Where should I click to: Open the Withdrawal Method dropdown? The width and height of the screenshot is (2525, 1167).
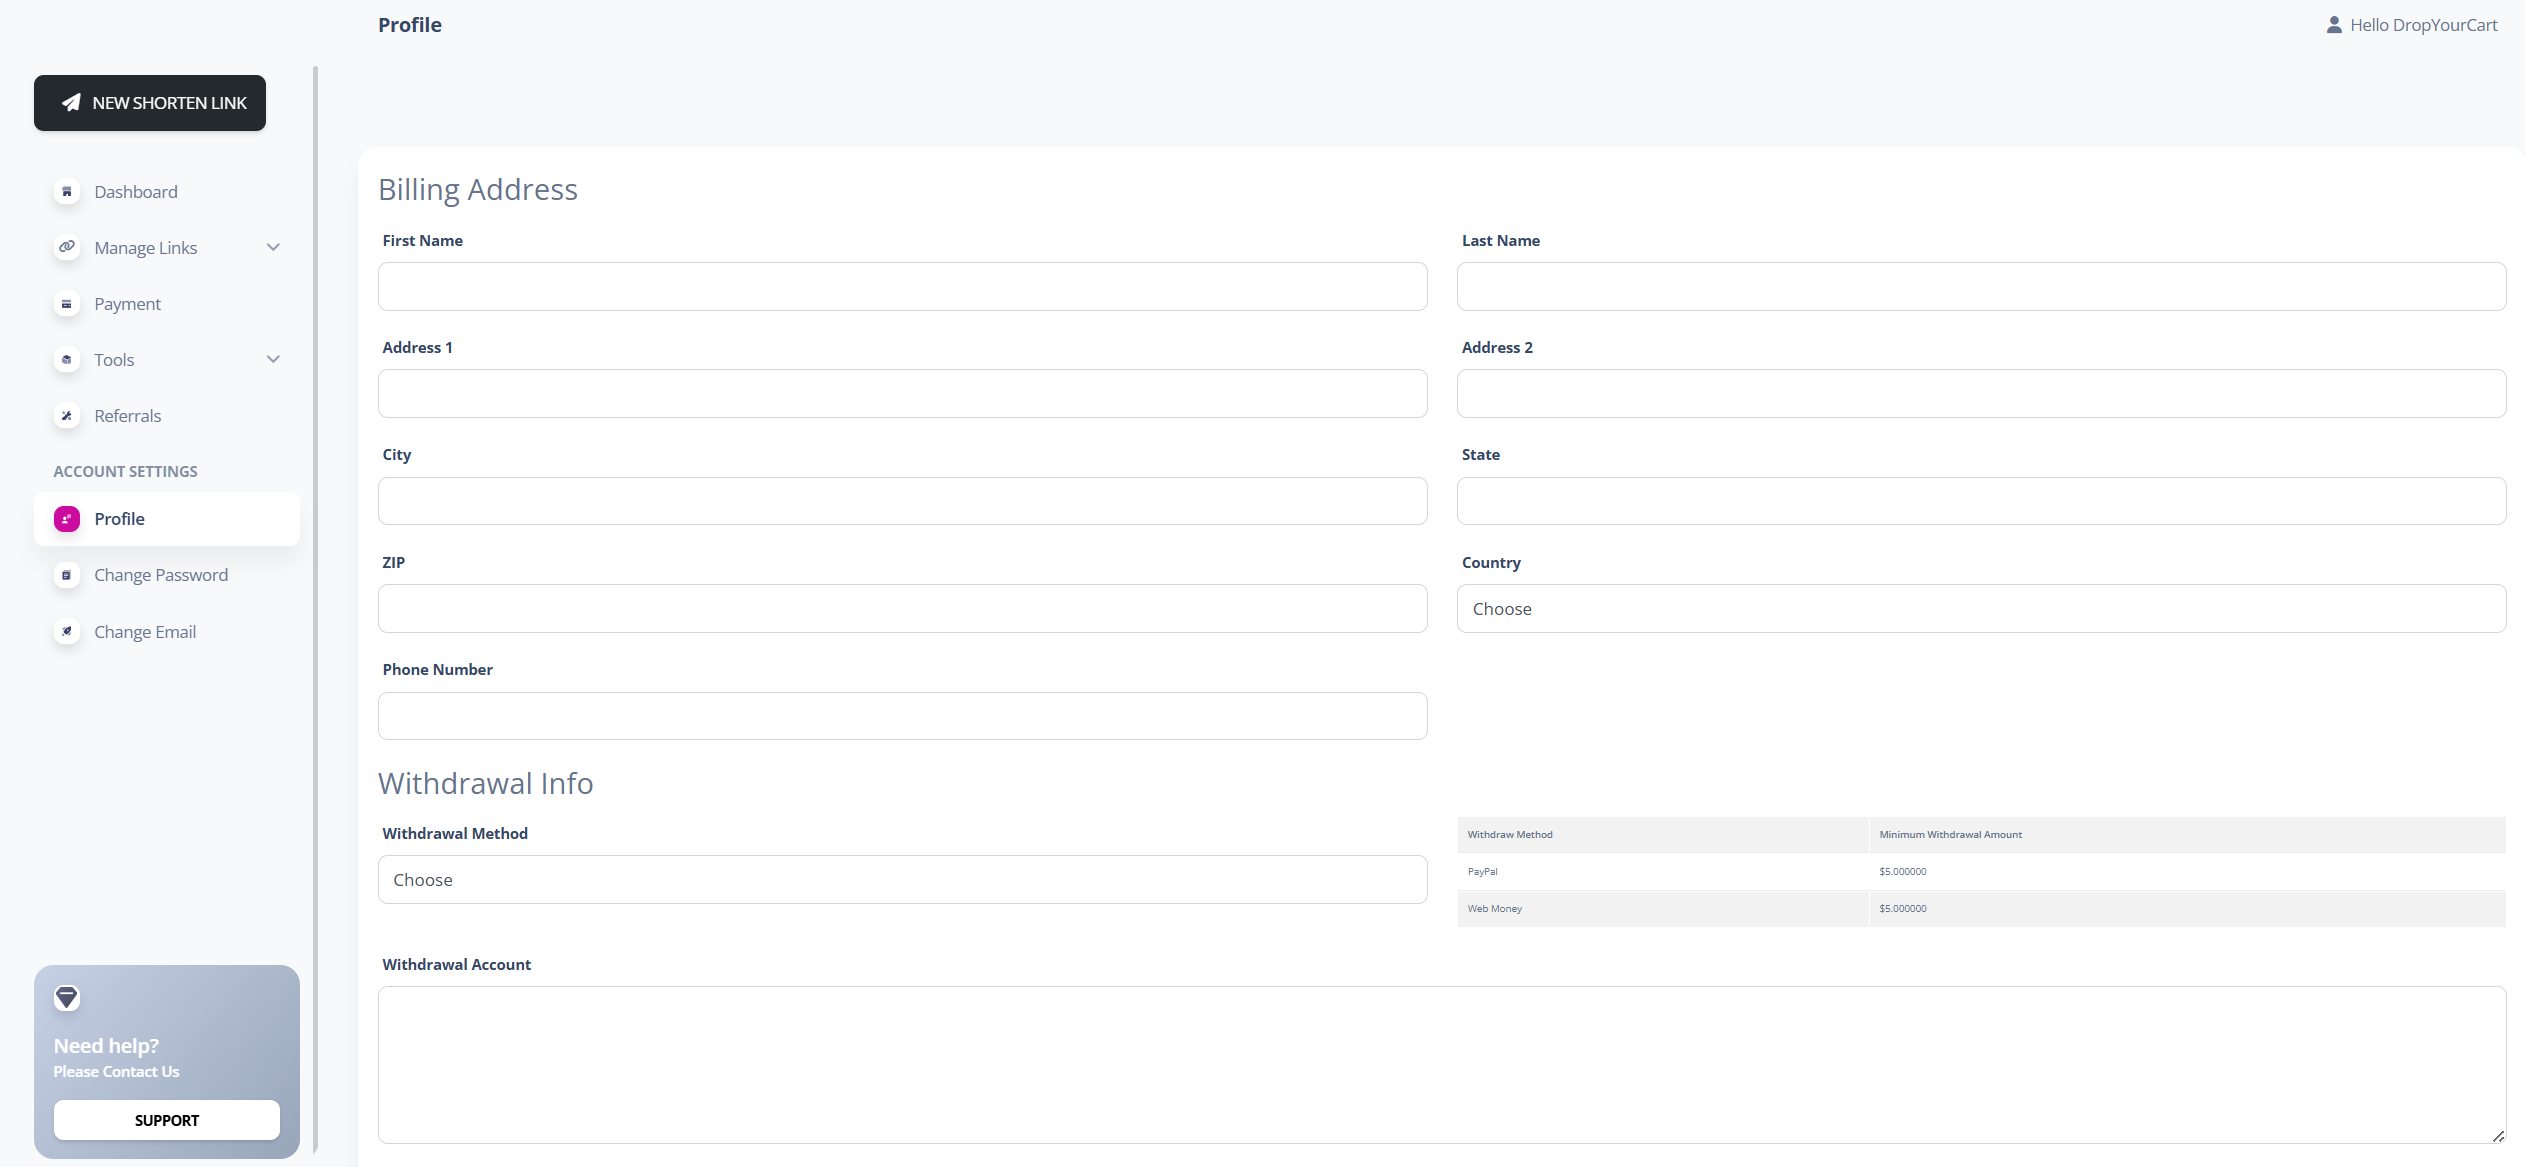coord(902,880)
